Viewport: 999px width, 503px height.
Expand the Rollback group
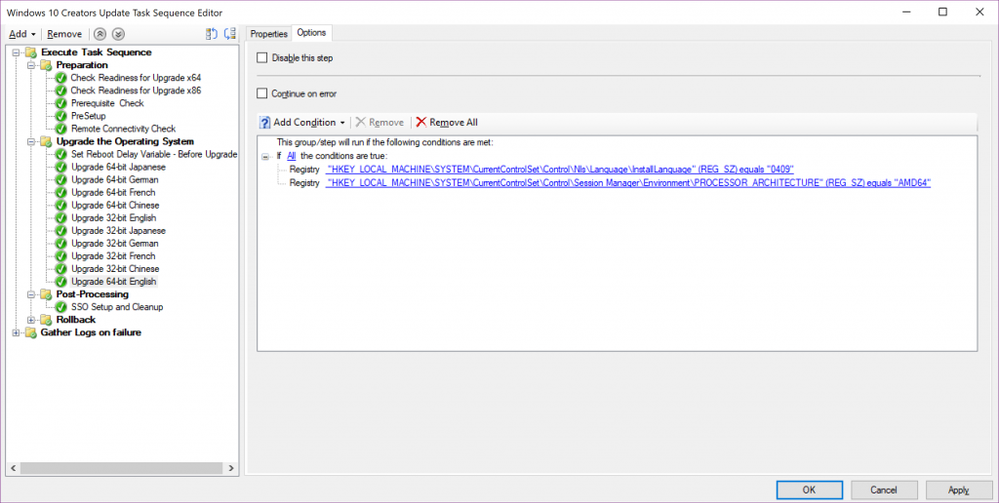pyautogui.click(x=31, y=320)
